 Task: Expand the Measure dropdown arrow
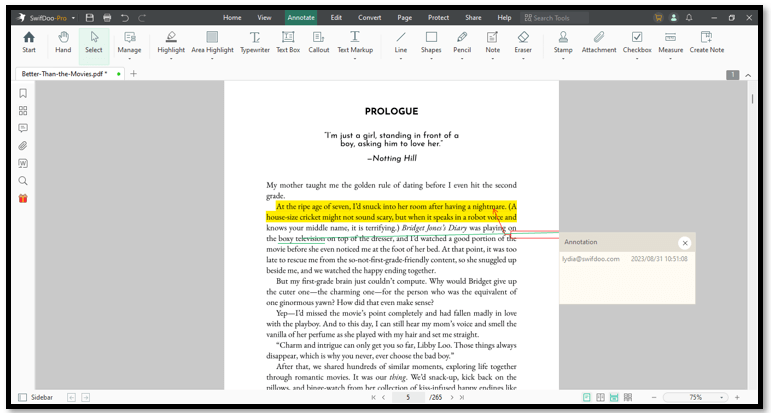click(x=671, y=59)
